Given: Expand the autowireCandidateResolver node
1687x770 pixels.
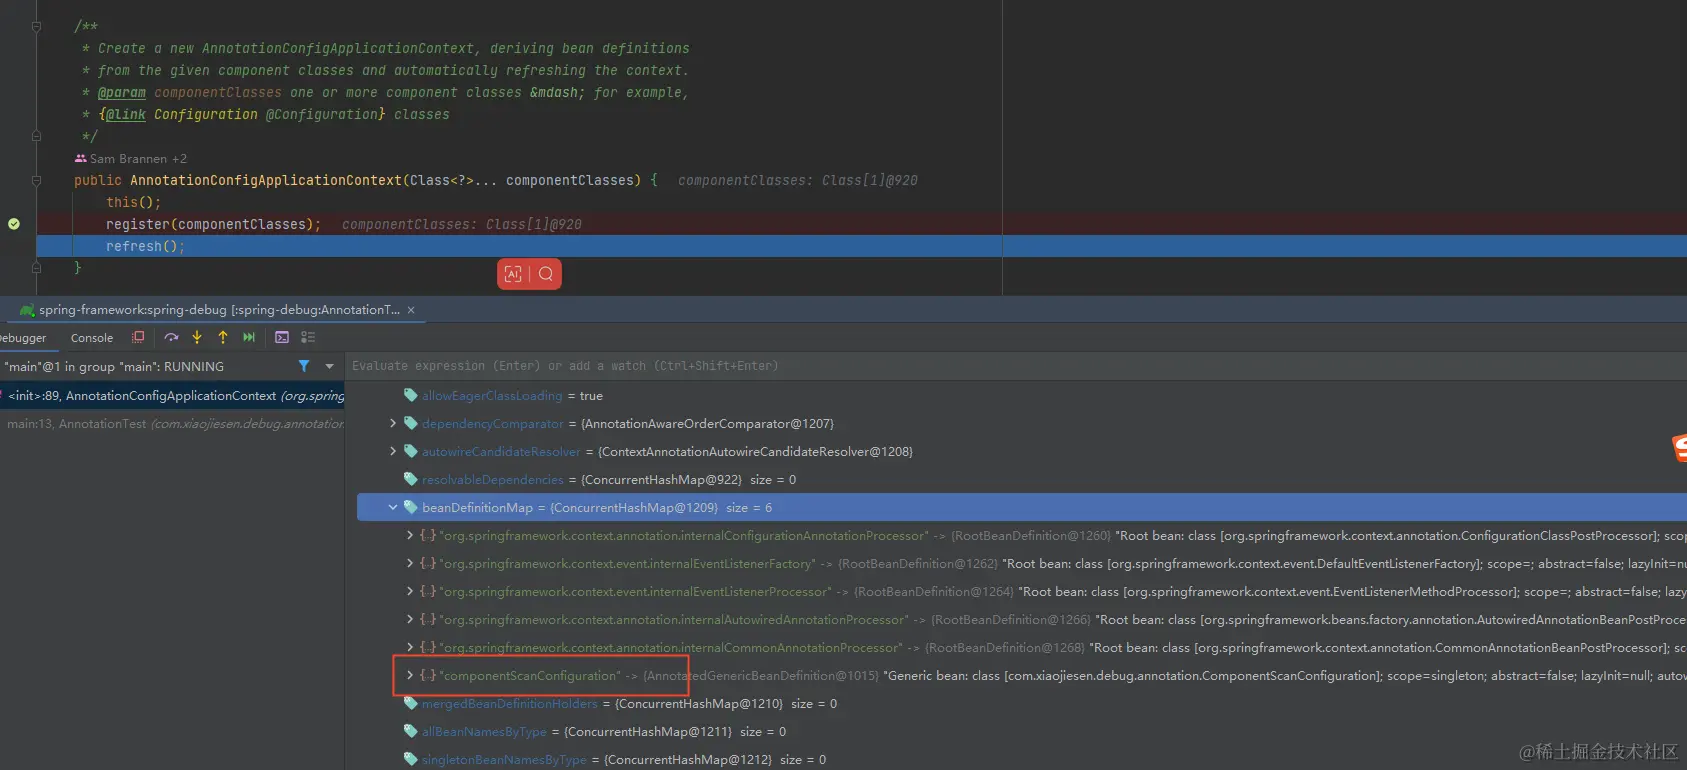Looking at the screenshot, I should (x=393, y=451).
